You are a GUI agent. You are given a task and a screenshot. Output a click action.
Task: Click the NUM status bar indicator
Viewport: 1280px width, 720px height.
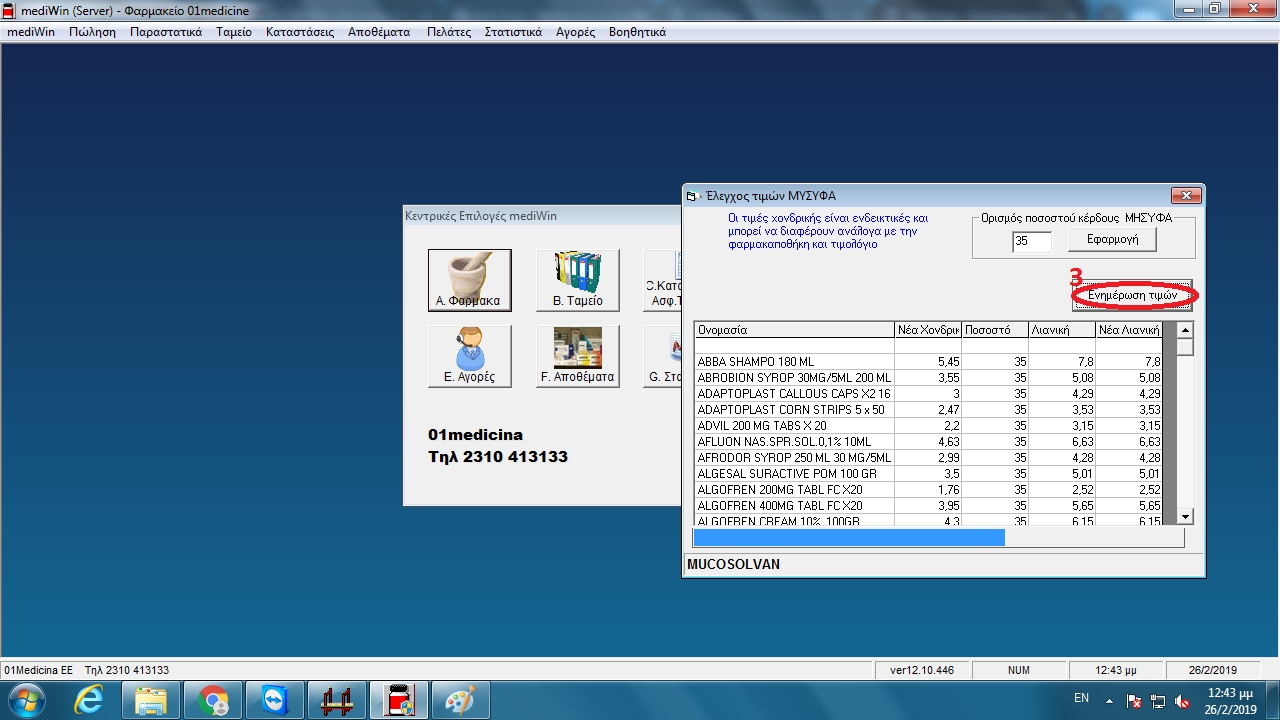click(1019, 670)
